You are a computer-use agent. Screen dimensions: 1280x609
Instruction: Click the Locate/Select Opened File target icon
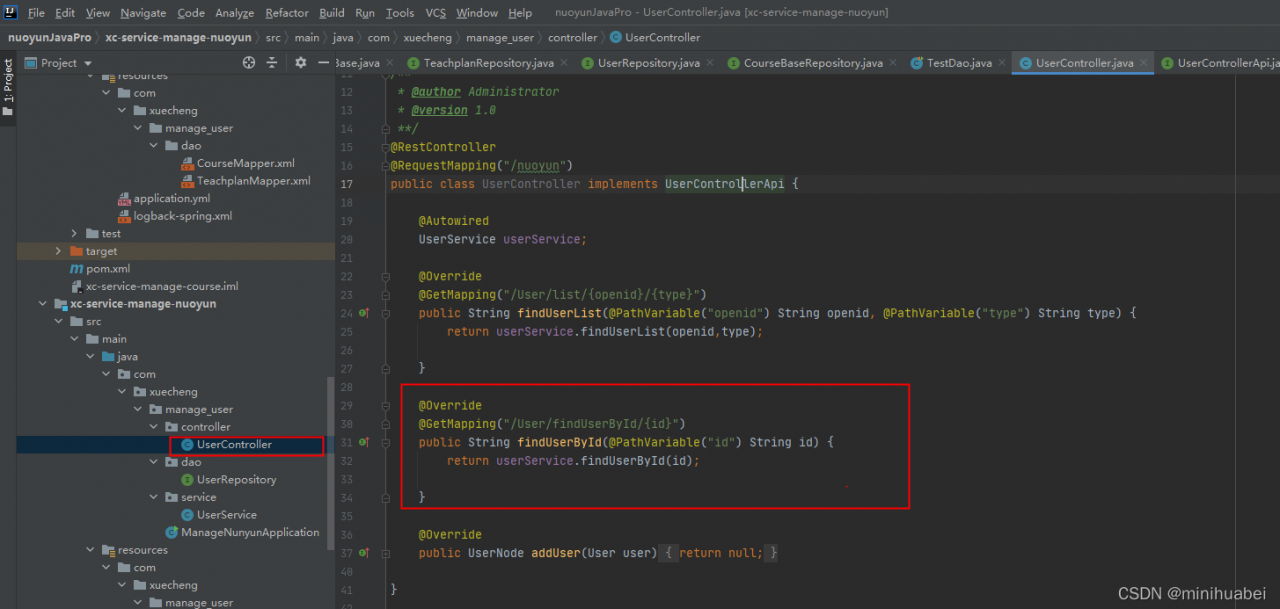(x=249, y=63)
